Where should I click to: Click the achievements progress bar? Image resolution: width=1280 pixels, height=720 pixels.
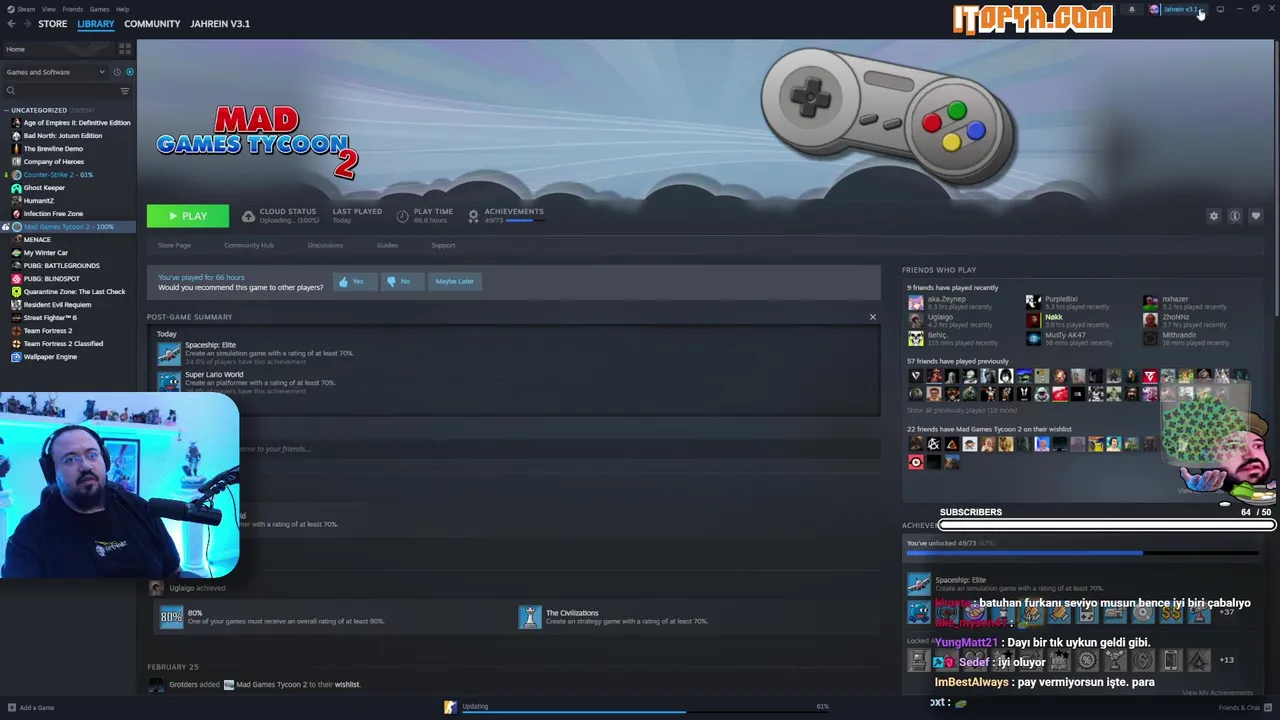tap(1082, 552)
